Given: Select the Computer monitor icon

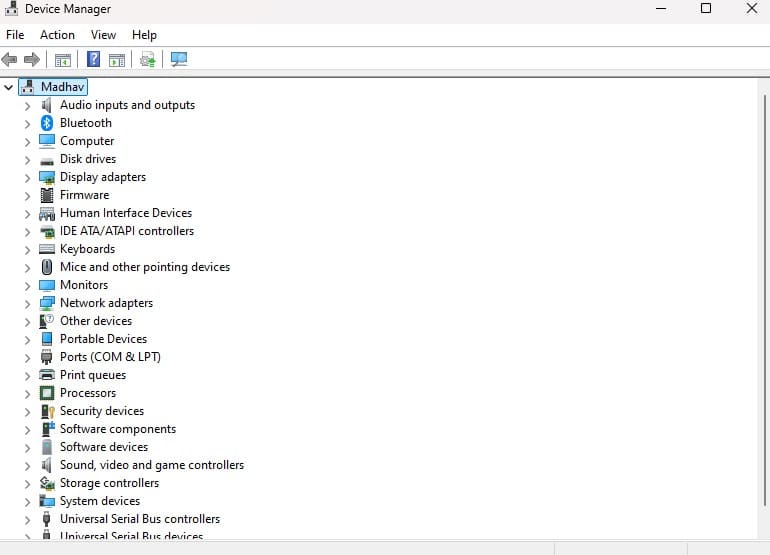Looking at the screenshot, I should (x=47, y=141).
